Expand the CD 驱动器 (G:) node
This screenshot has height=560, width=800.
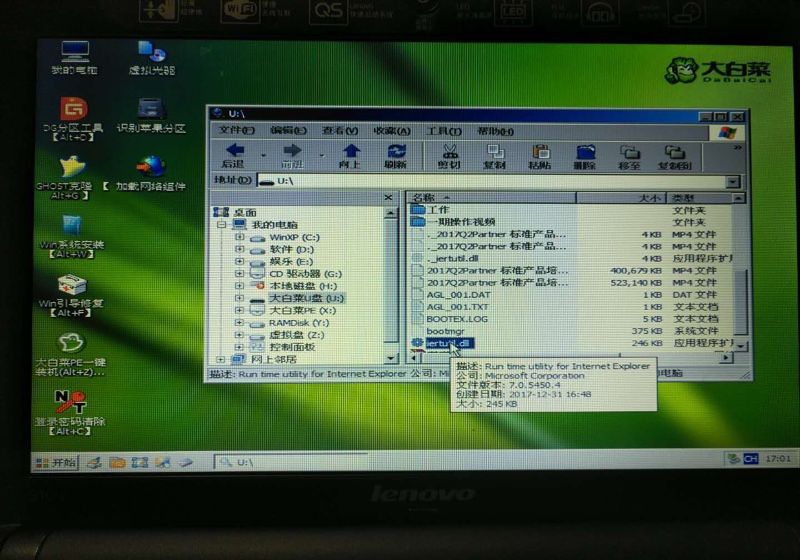pos(239,273)
